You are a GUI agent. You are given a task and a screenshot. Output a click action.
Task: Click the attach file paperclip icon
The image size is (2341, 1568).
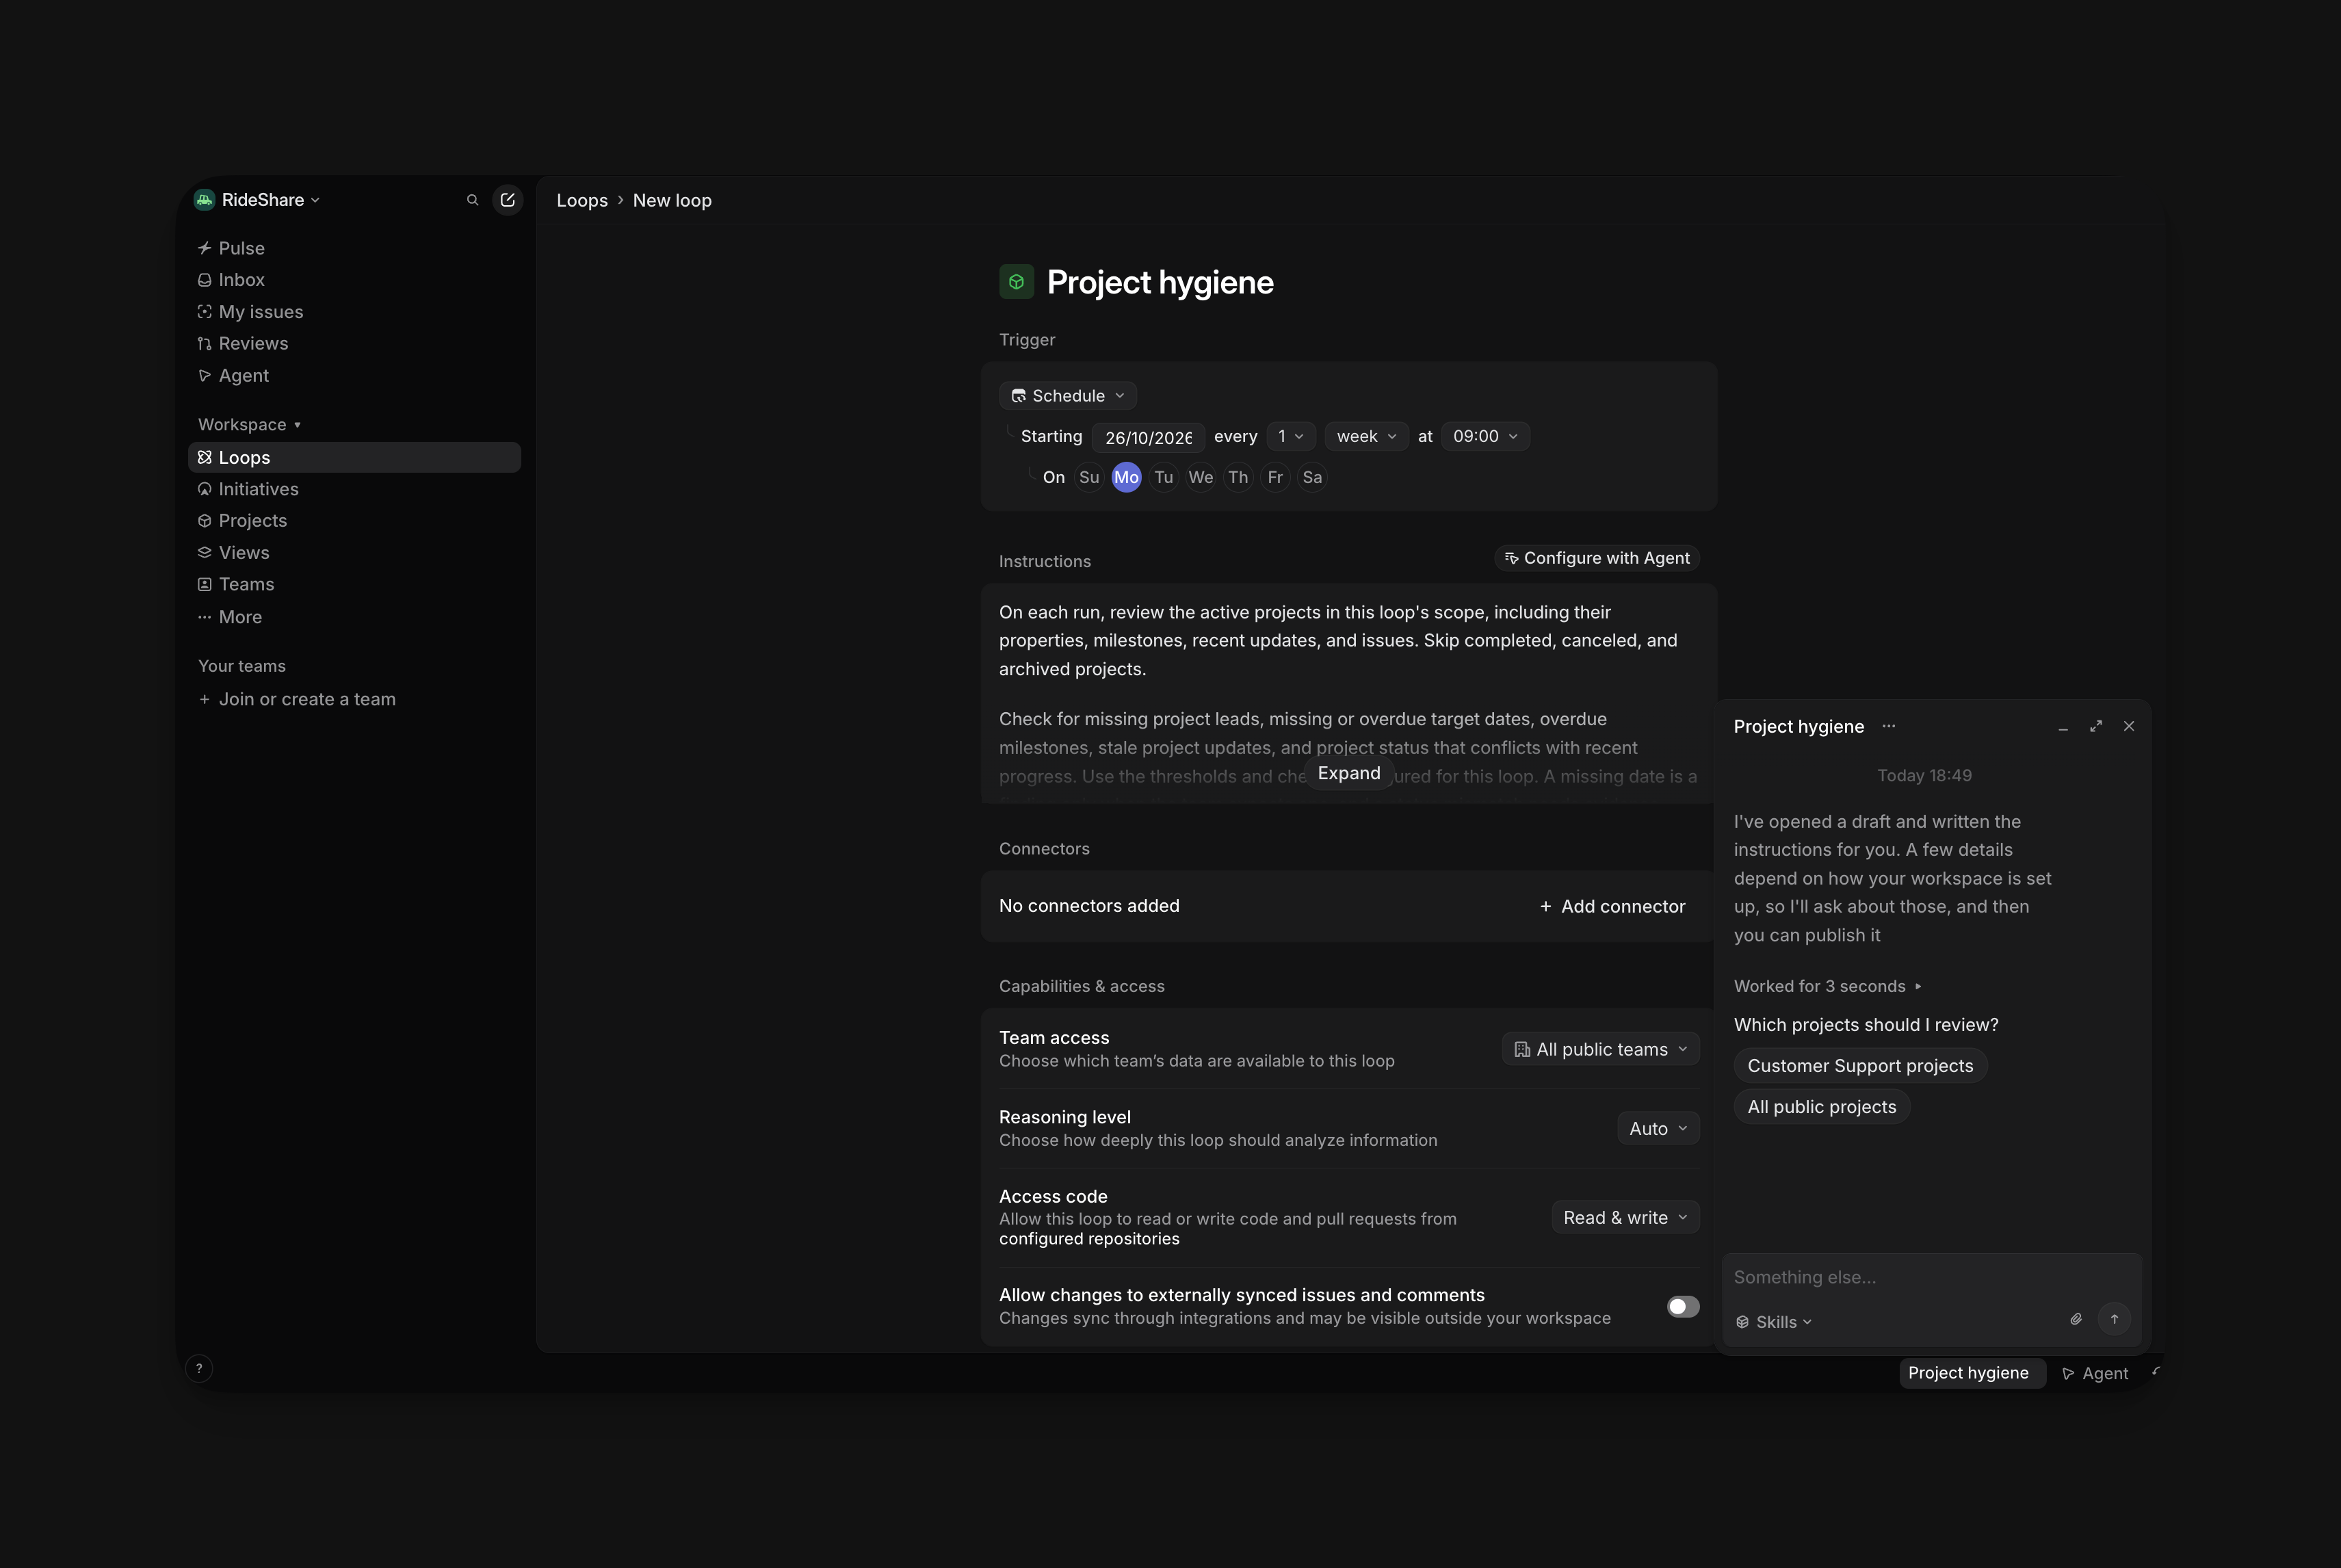coord(2076,1319)
